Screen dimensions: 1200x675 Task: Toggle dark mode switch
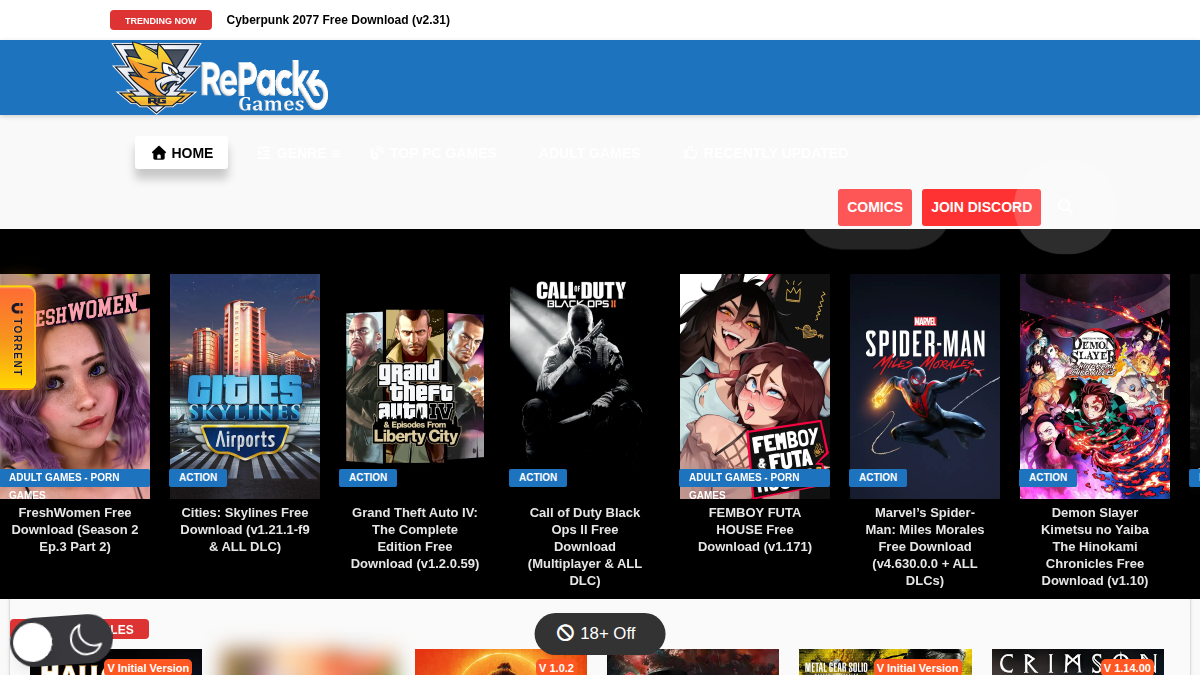[62, 641]
